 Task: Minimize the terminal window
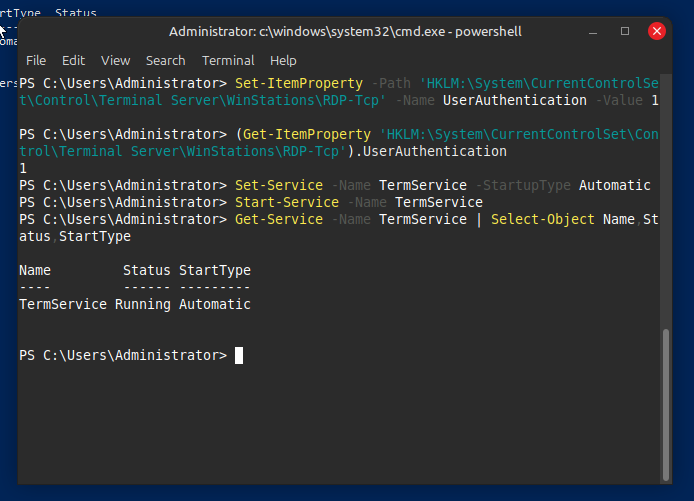click(594, 31)
